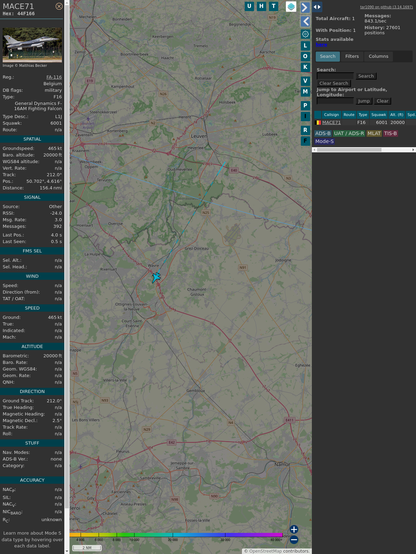Click the MLAT legend label

click(374, 134)
